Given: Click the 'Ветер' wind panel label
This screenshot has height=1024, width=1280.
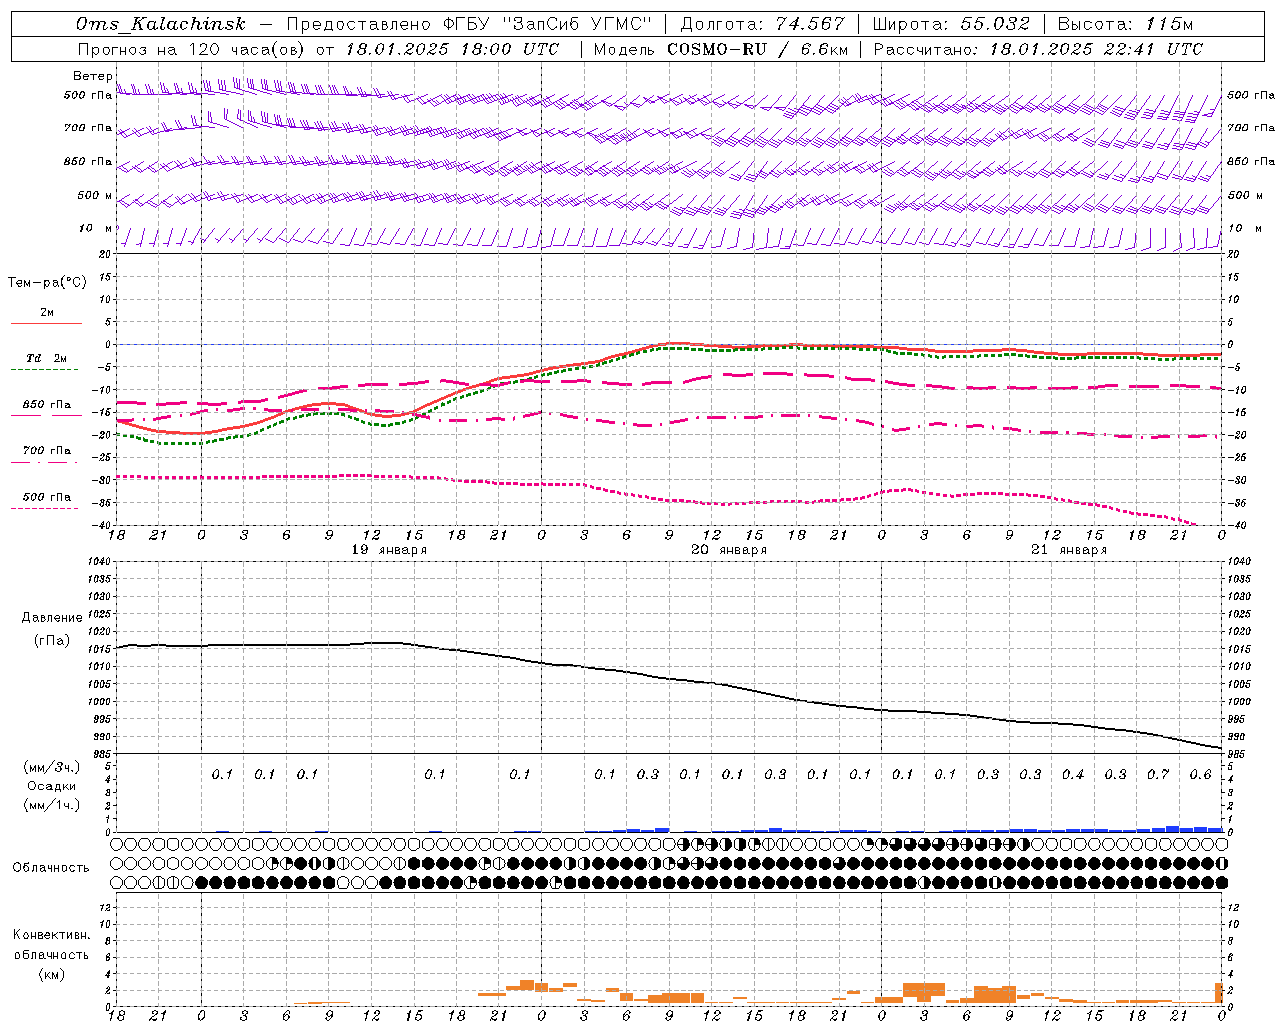Looking at the screenshot, I should [x=93, y=76].
